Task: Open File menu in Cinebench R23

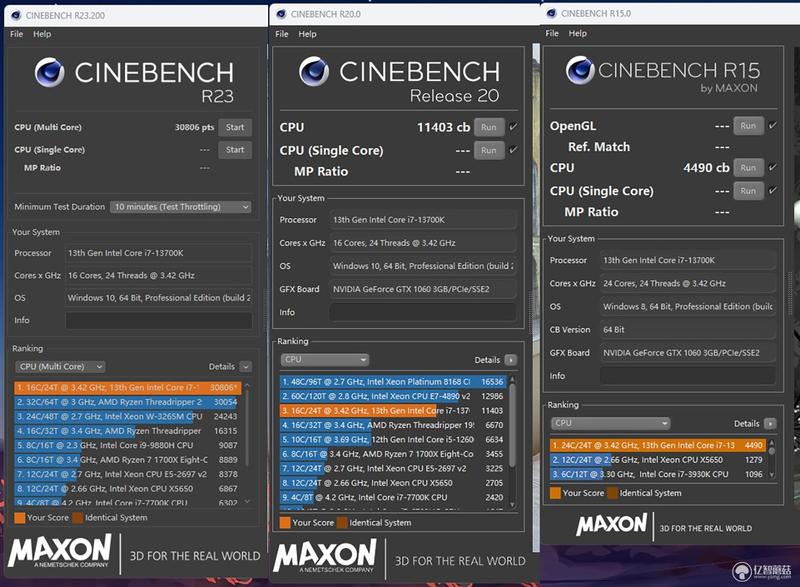Action: 16,34
